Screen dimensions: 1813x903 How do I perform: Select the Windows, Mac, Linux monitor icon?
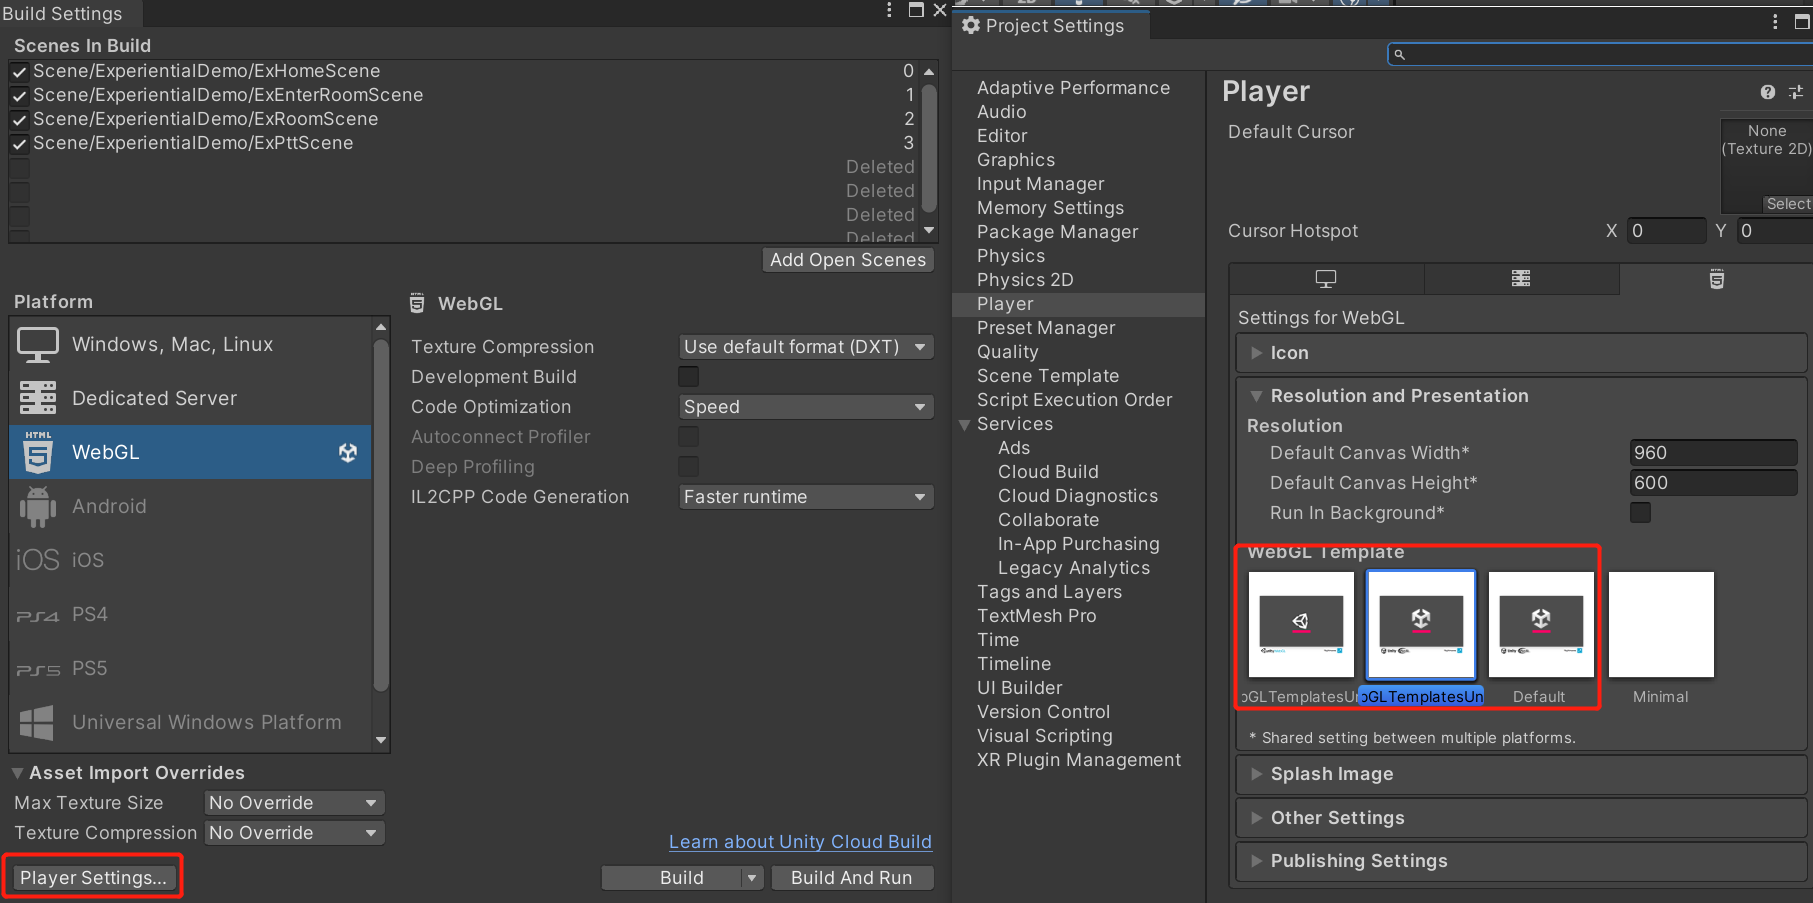[38, 345]
